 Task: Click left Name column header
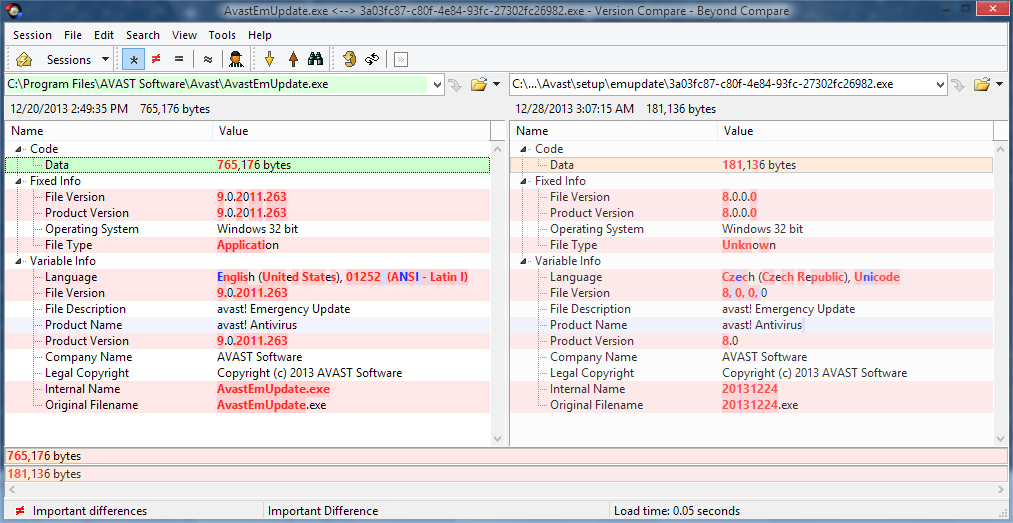coord(109,131)
